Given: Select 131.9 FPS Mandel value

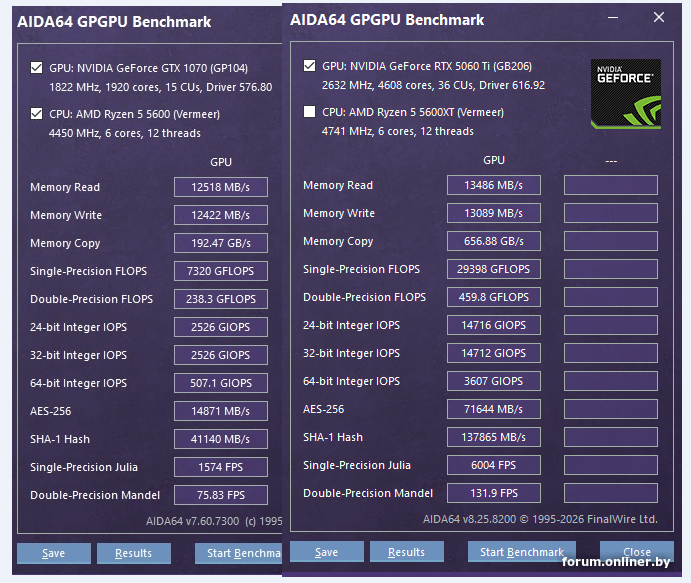Looking at the screenshot, I should pos(494,493).
